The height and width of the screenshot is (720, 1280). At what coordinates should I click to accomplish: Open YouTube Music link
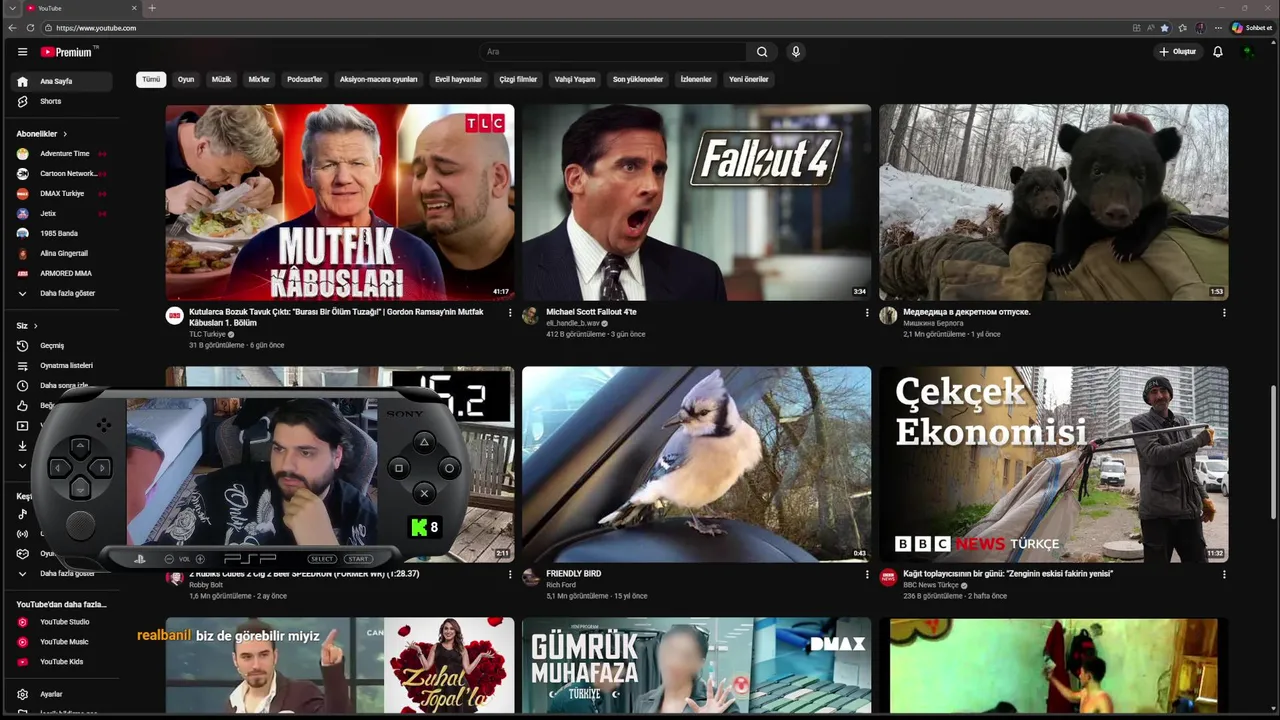pos(62,642)
